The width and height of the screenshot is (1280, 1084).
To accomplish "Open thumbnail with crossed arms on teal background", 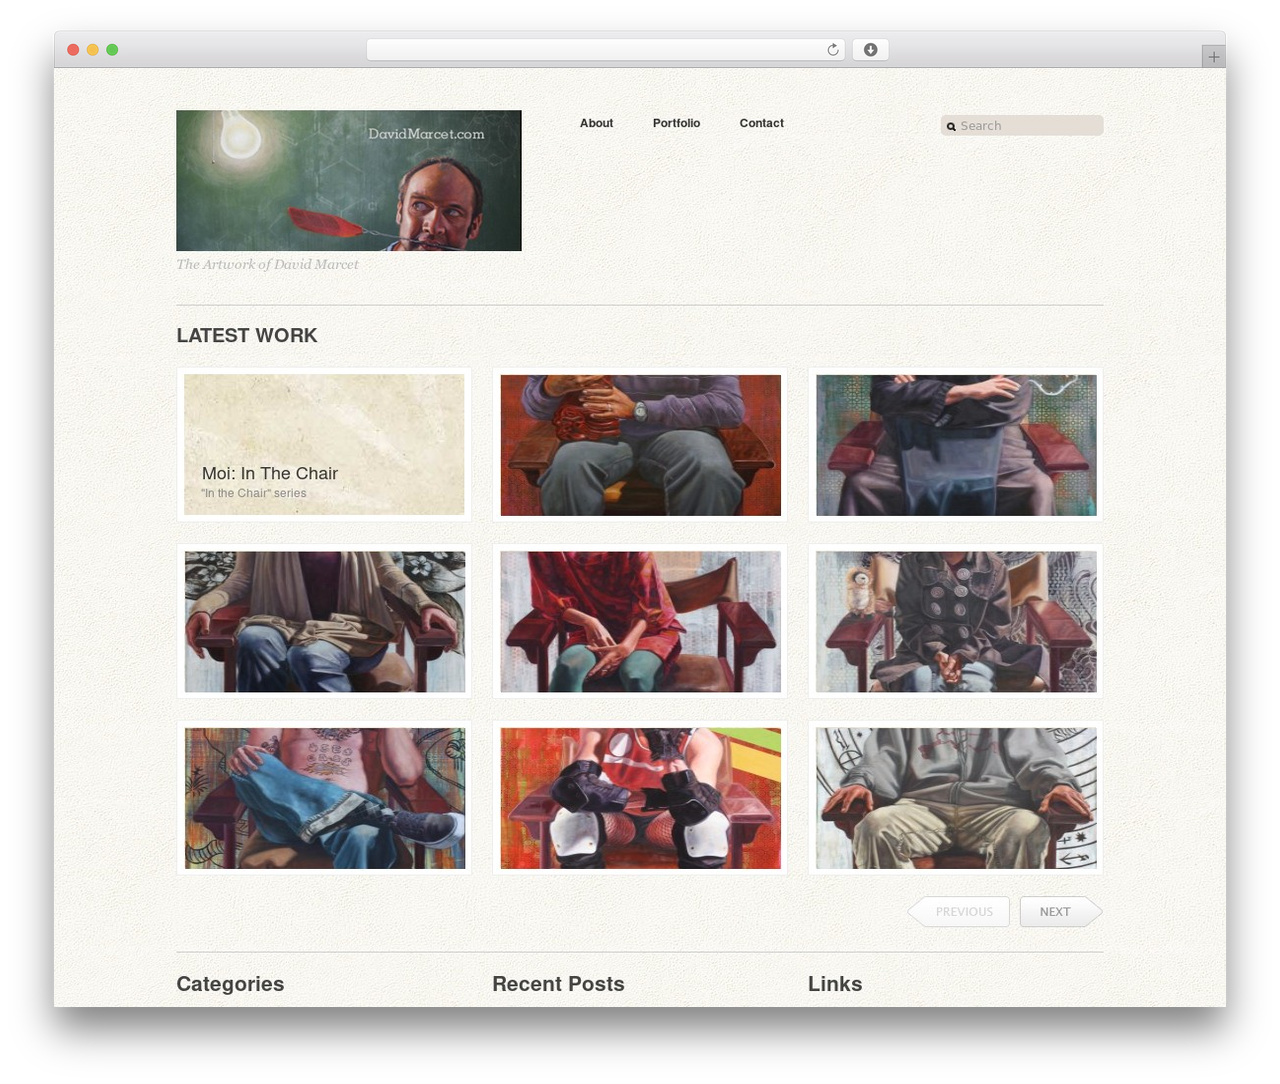I will (956, 445).
